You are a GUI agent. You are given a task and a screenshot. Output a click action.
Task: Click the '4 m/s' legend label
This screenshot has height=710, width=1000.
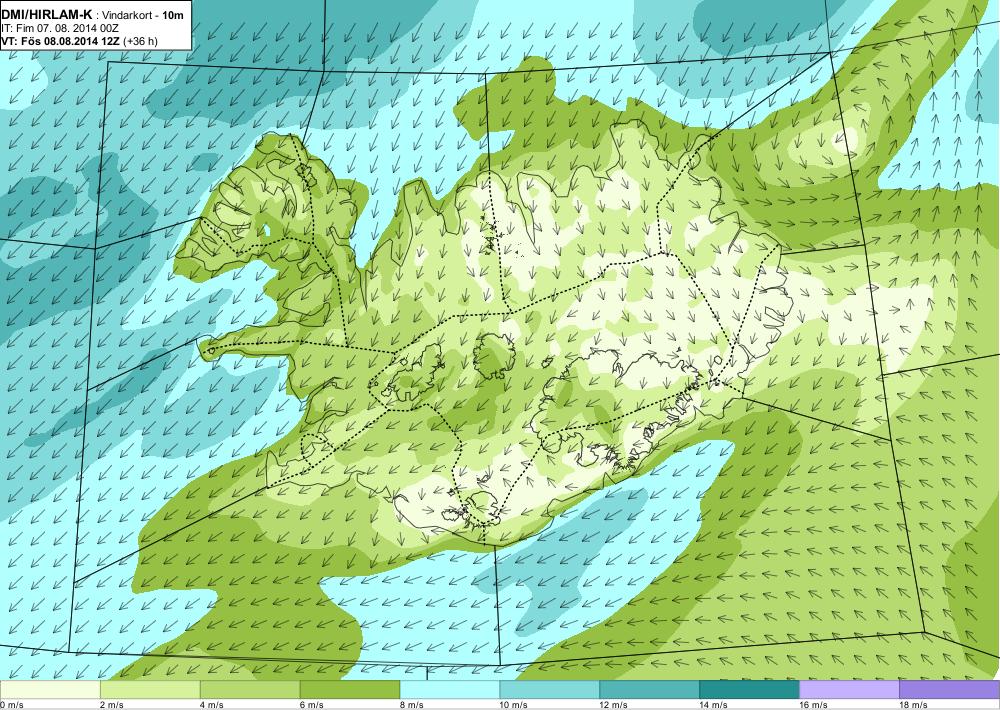(x=212, y=705)
